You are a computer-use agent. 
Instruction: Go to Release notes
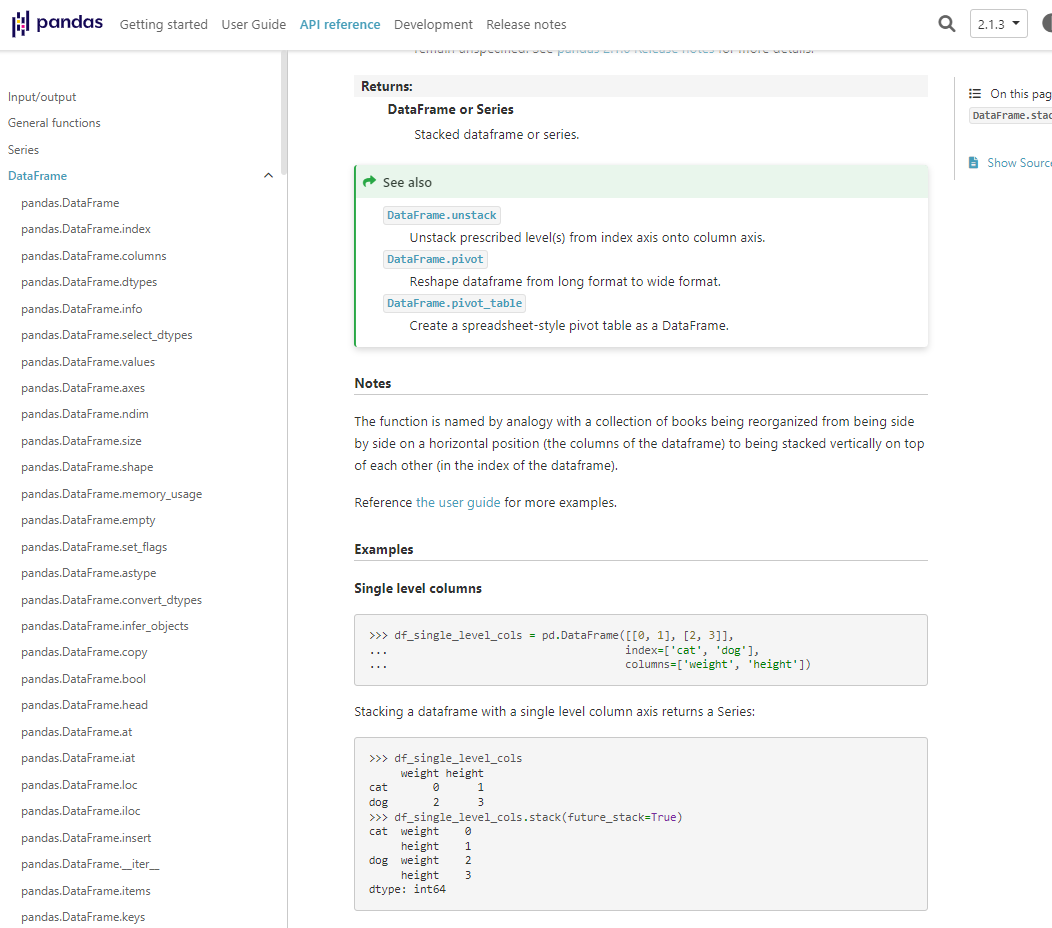[x=526, y=24]
